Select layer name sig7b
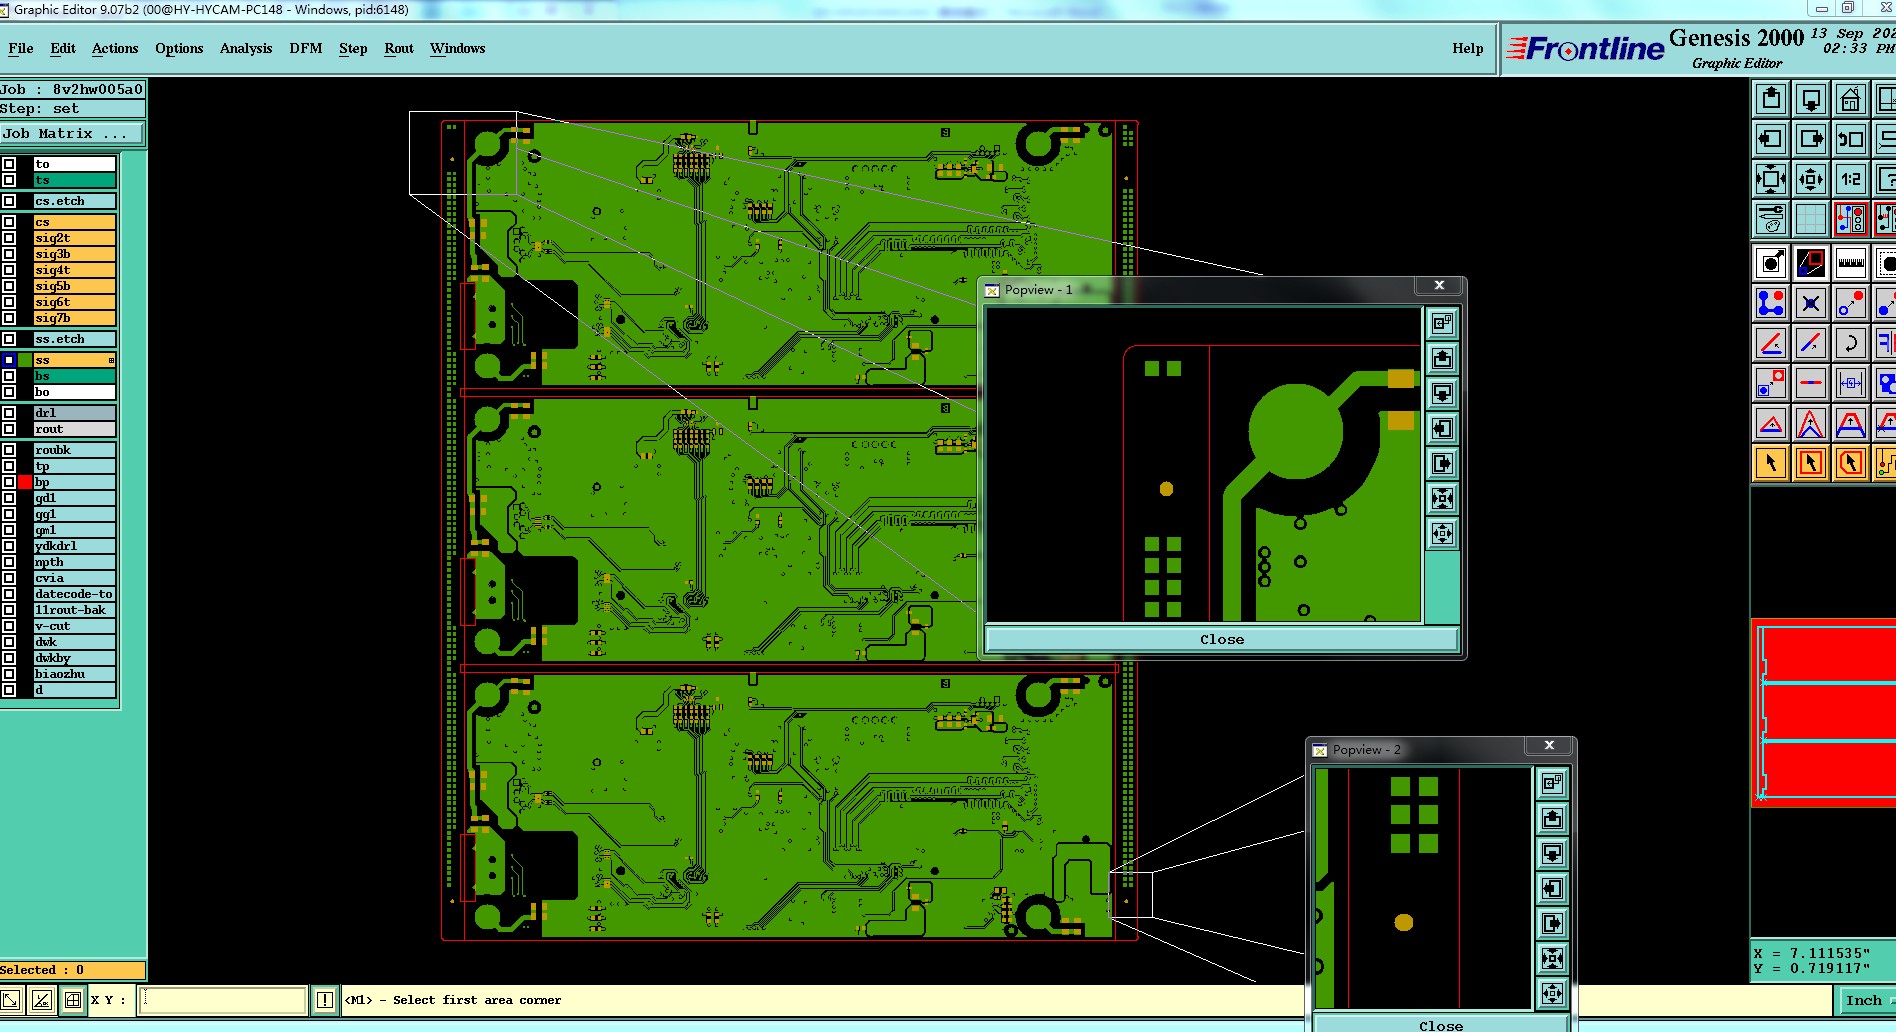1896x1032 pixels. pyautogui.click(x=75, y=318)
